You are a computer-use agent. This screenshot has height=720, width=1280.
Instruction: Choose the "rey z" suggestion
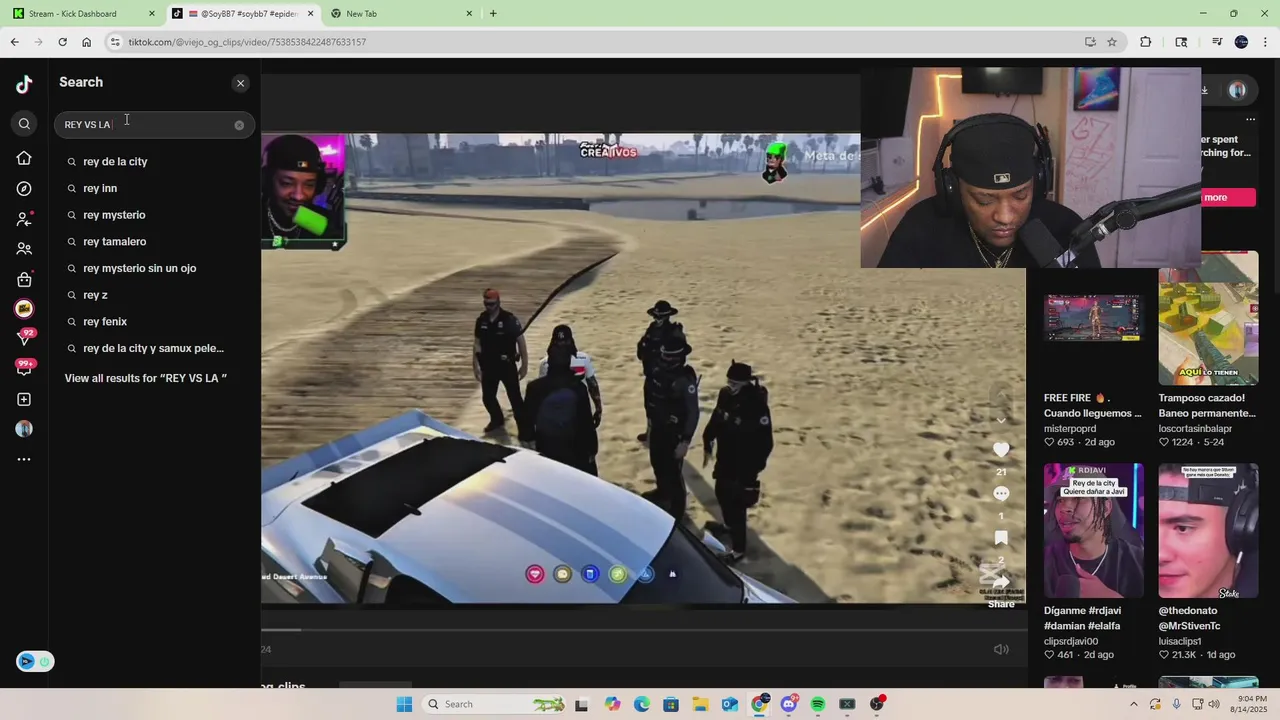point(95,295)
